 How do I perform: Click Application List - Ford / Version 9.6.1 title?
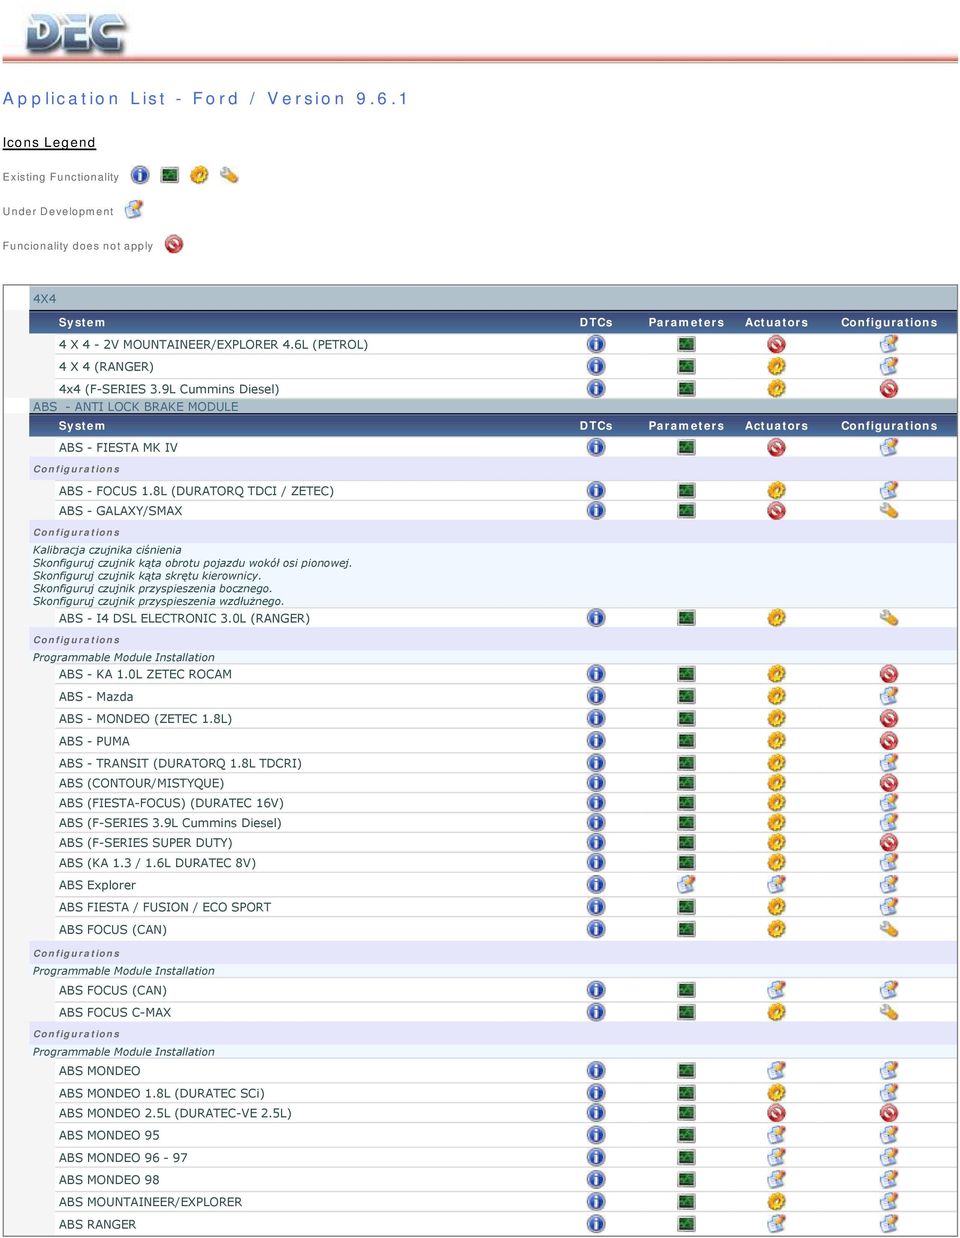205,98
